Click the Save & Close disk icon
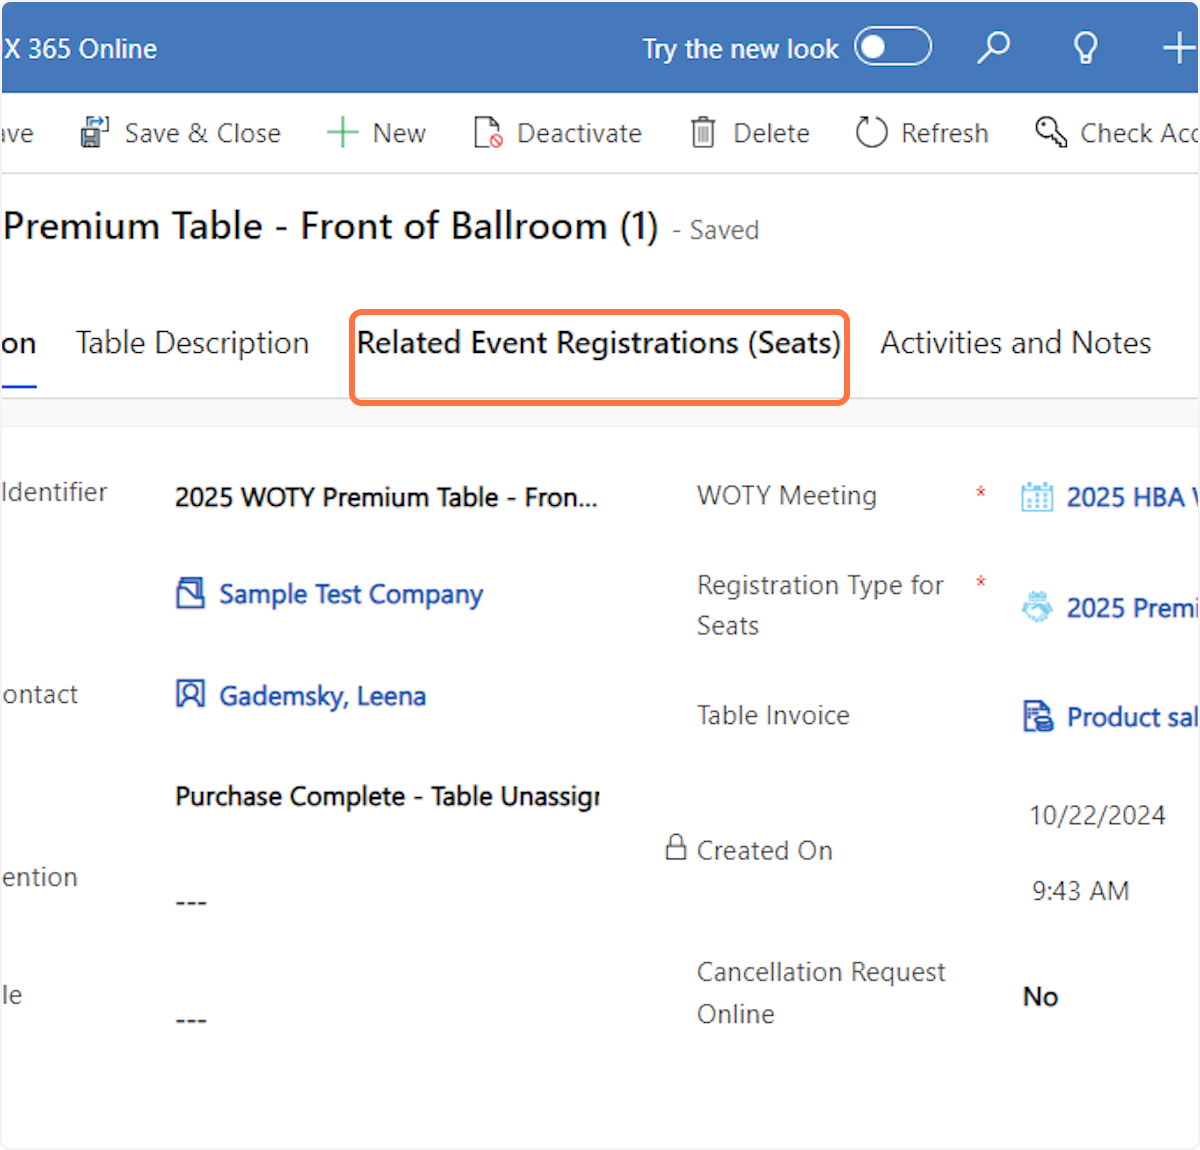The image size is (1200, 1150). [x=95, y=133]
